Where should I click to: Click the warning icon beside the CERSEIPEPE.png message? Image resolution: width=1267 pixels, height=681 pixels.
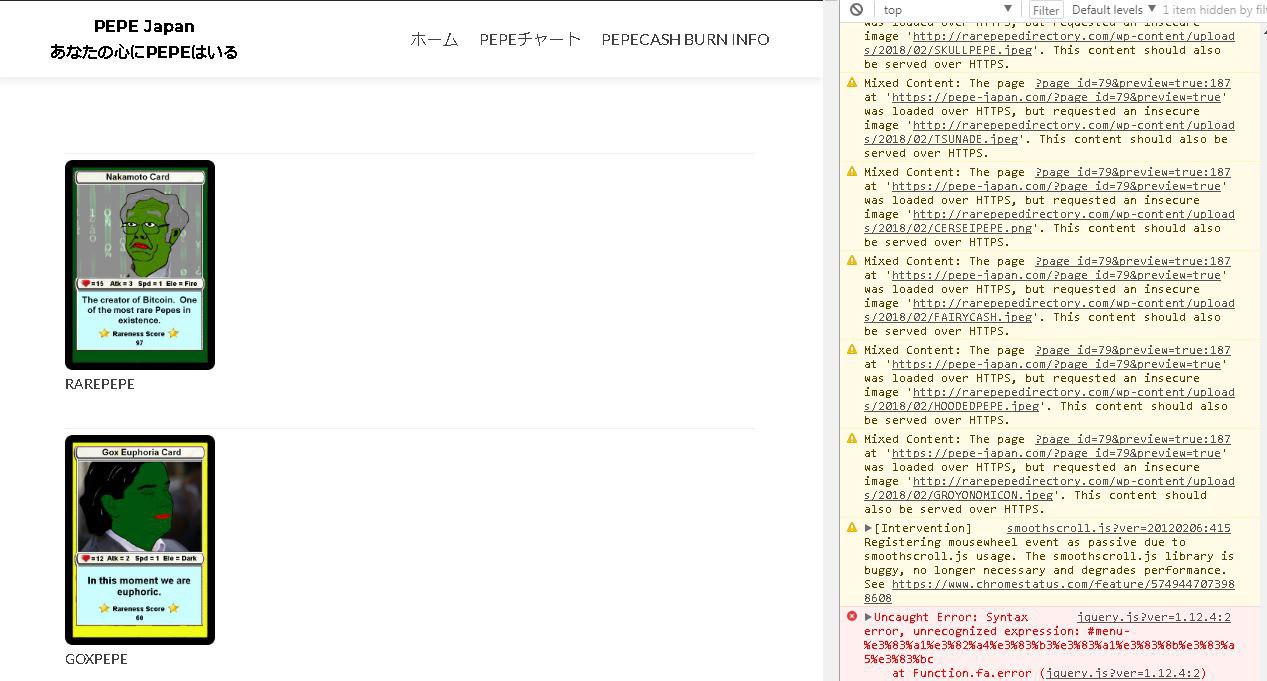point(852,172)
